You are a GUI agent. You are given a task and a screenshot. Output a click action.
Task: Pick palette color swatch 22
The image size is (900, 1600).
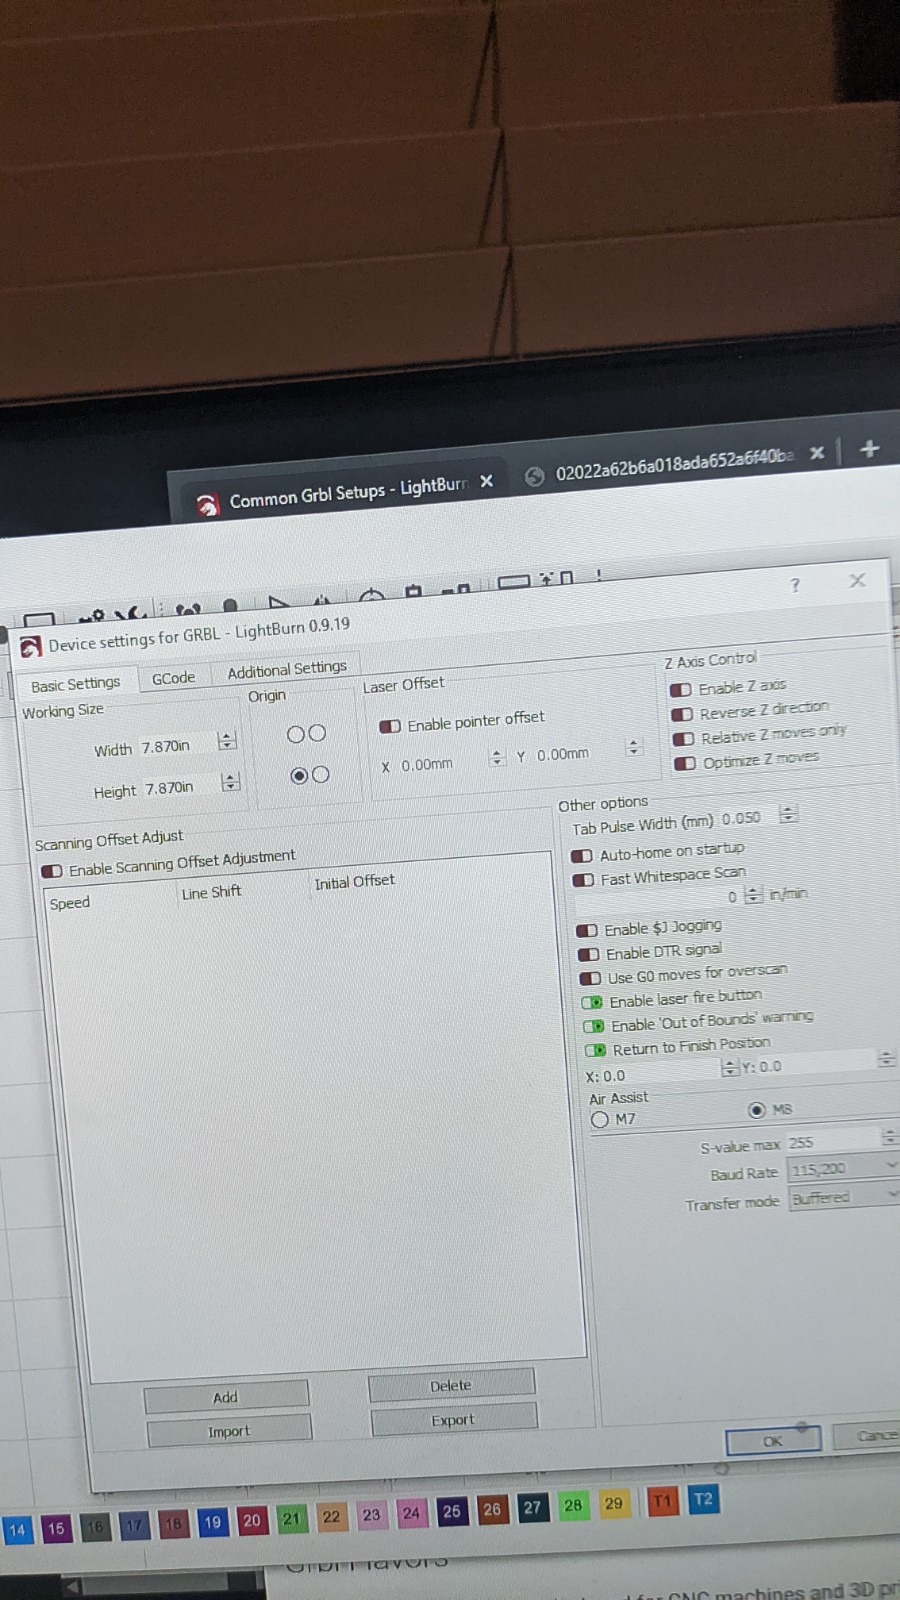click(331, 1517)
